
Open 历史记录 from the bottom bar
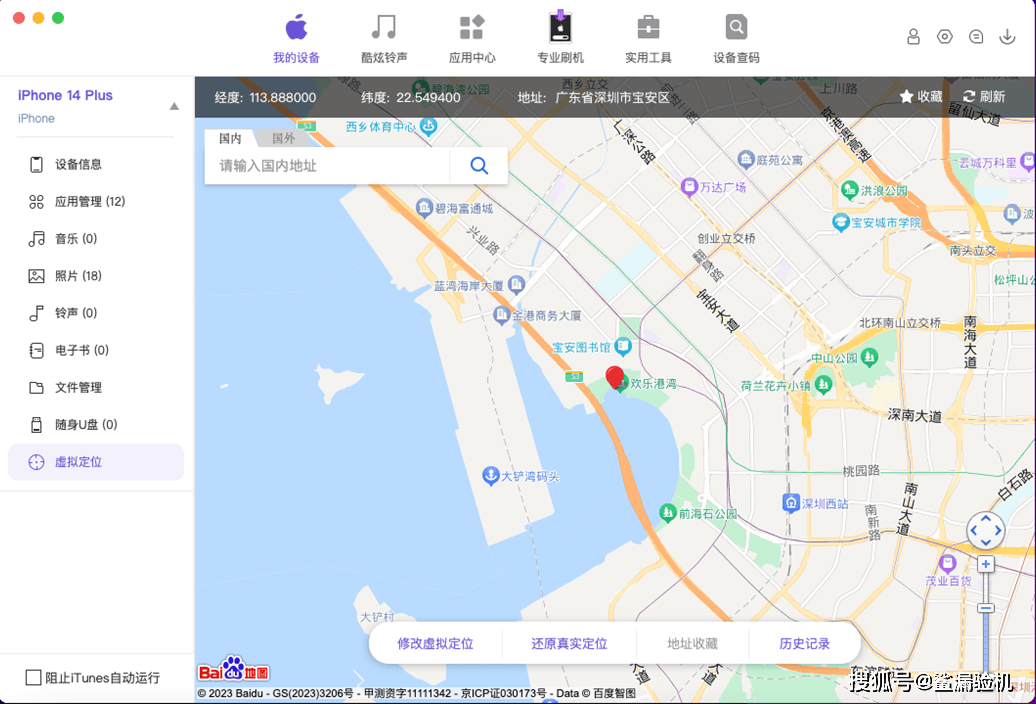click(806, 643)
